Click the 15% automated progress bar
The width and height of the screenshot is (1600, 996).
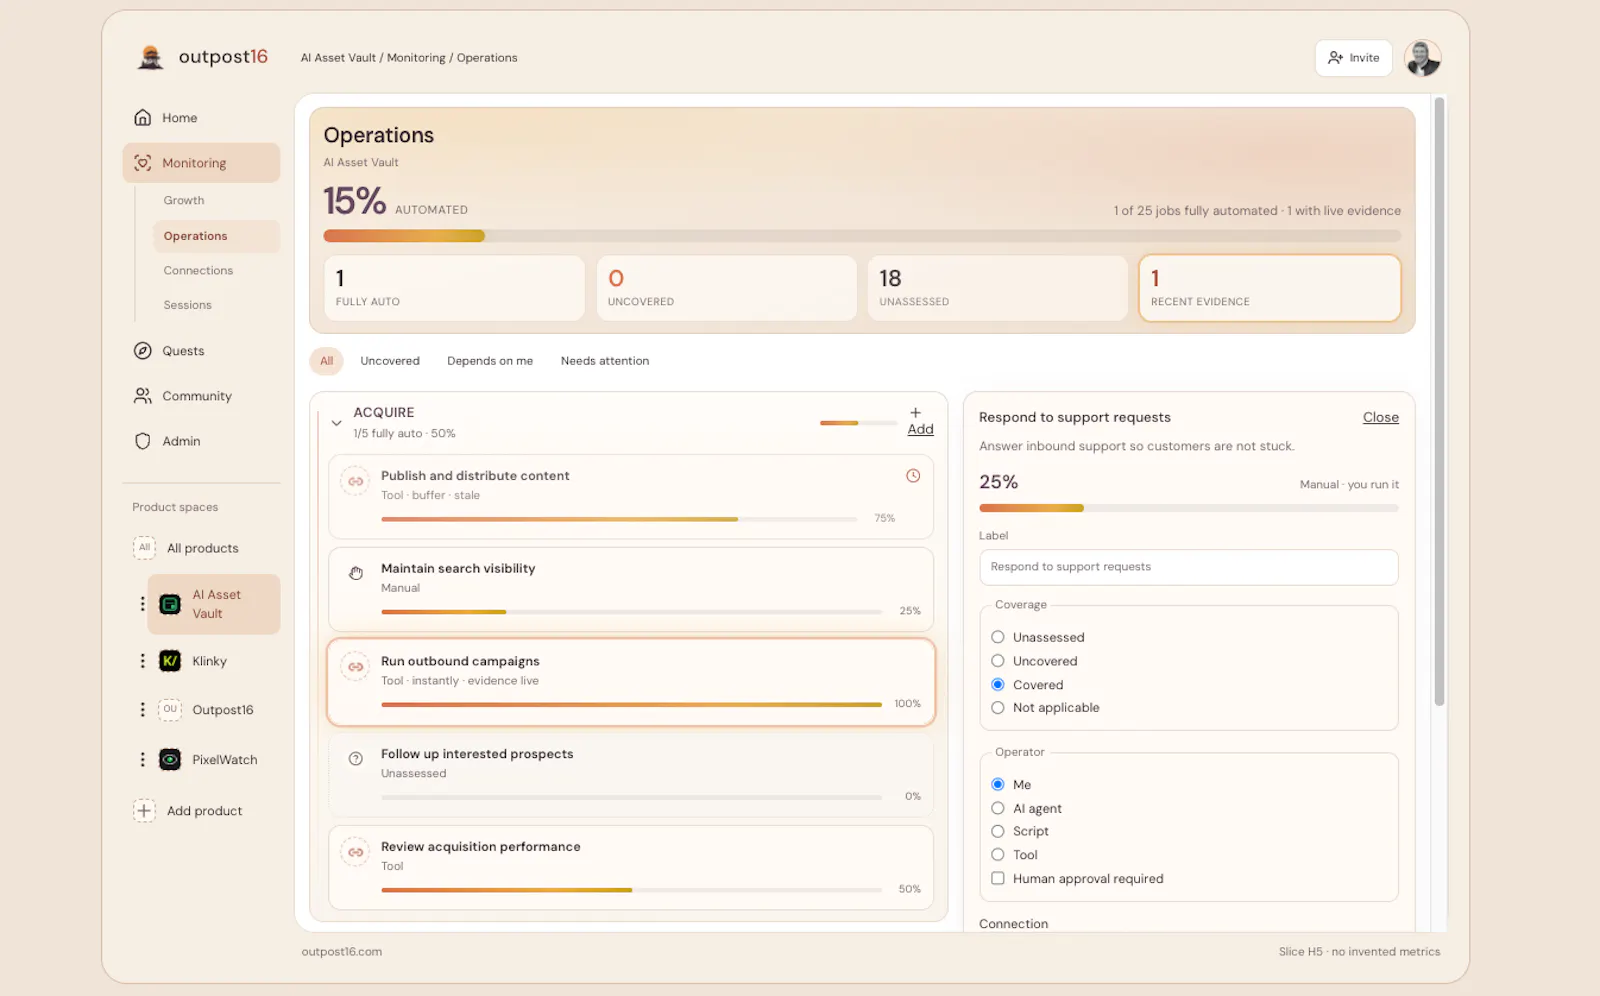coord(862,236)
